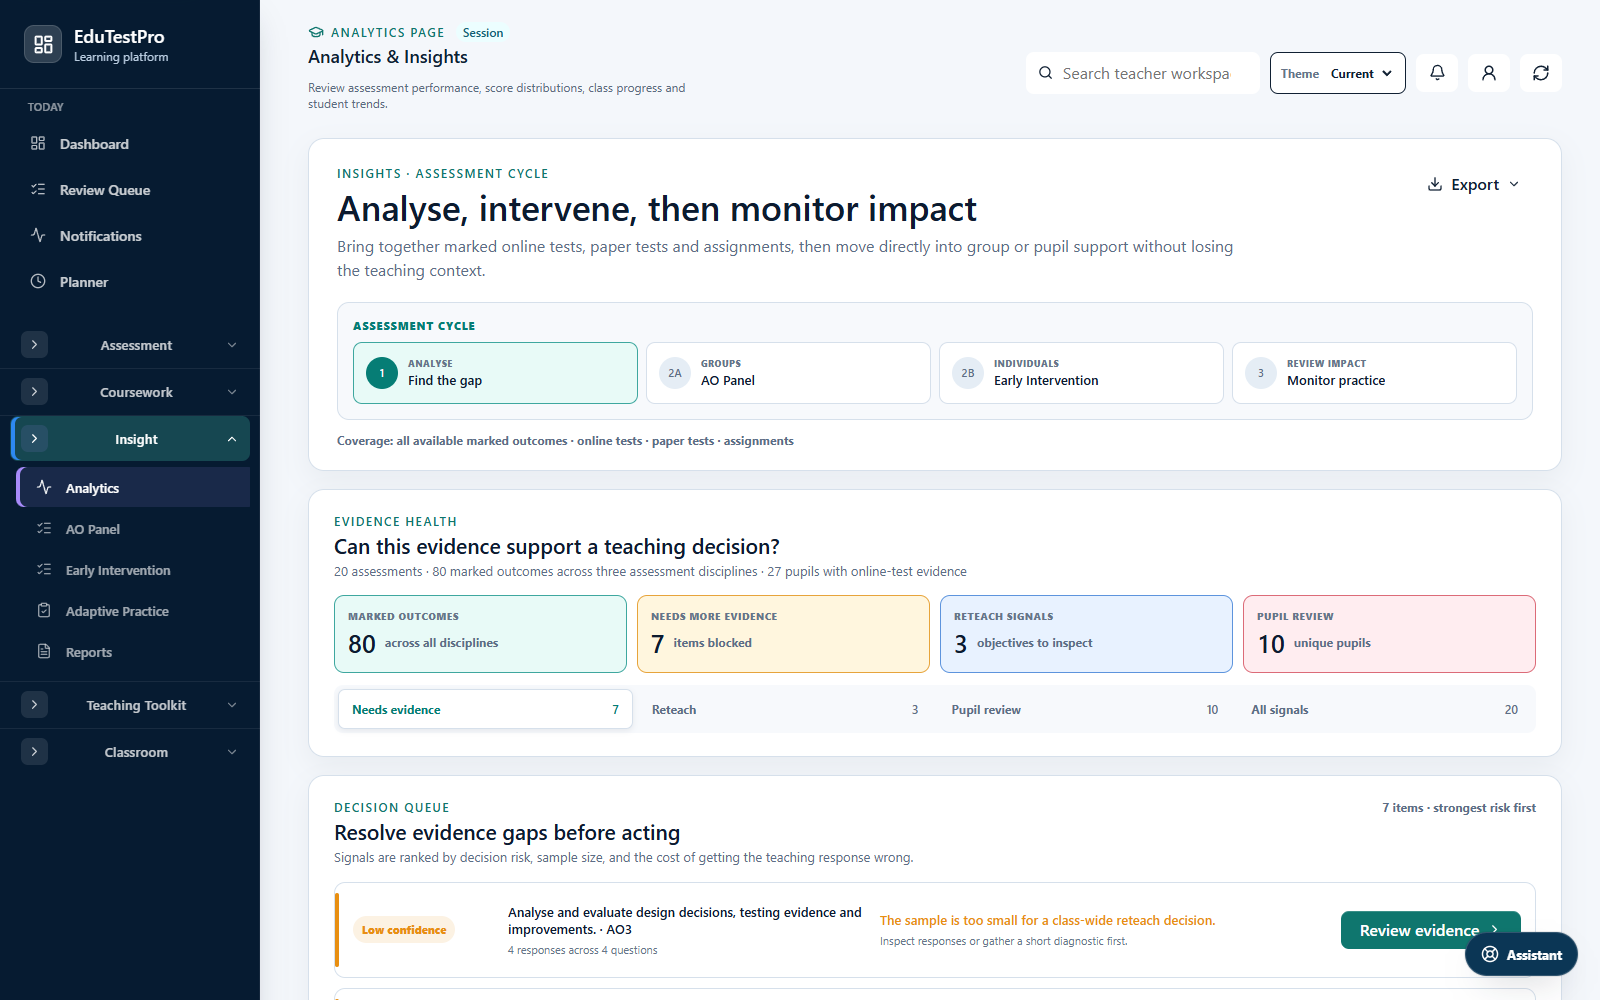Viewport: 1600px width, 1000px height.
Task: Open the sidebar Notifications item
Action: coord(130,236)
